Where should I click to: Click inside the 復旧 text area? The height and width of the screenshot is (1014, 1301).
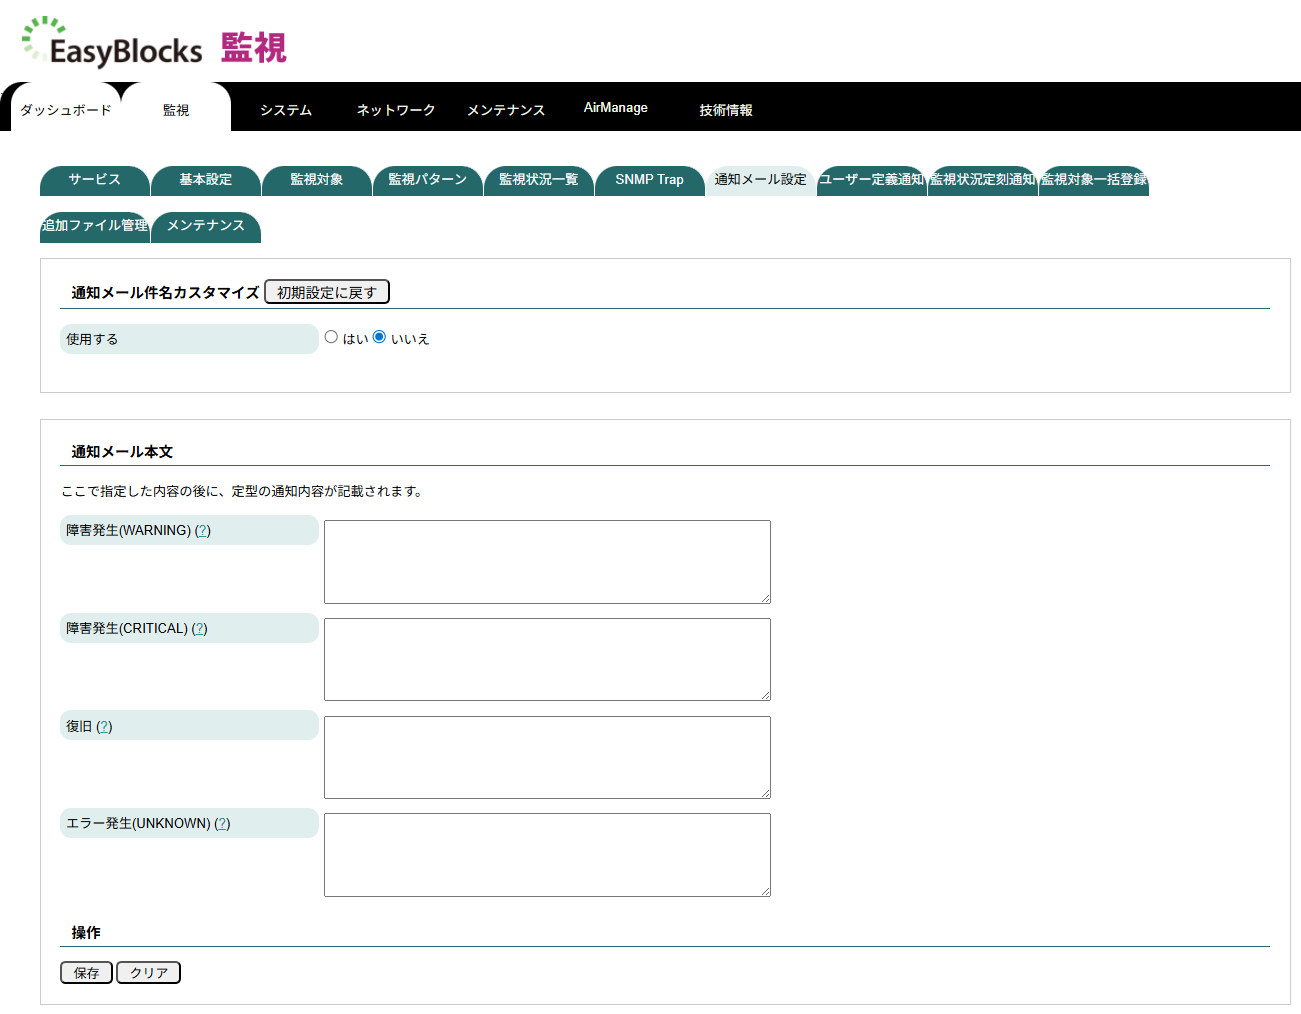[x=546, y=757]
